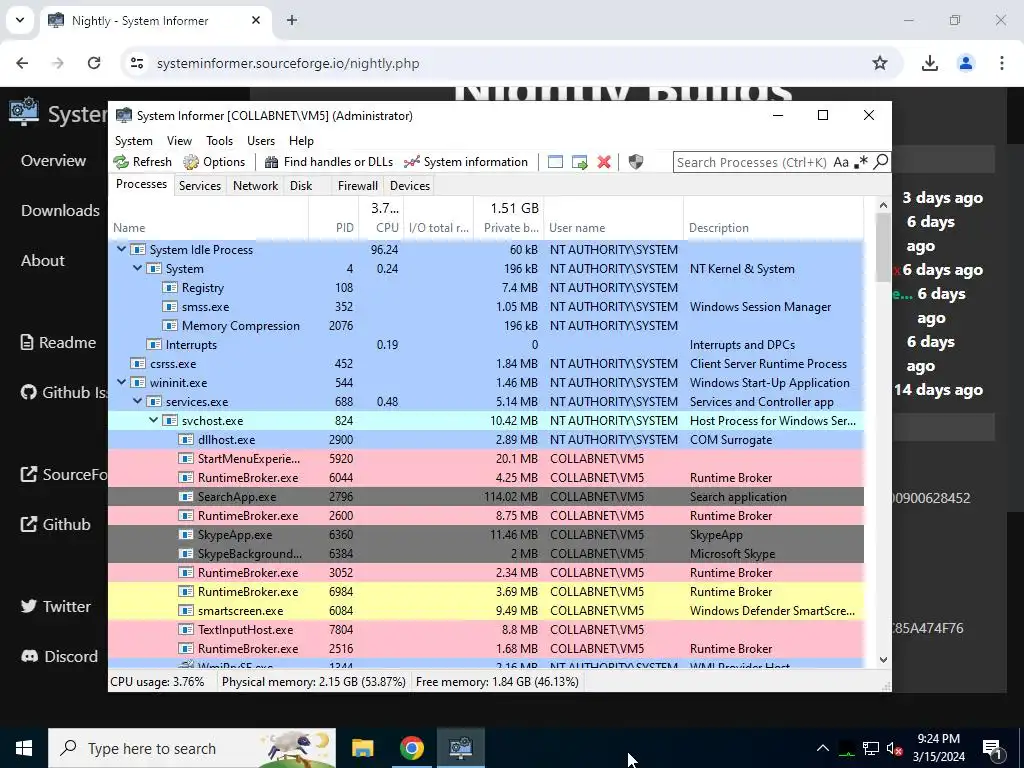Open the View menu

[x=179, y=140]
